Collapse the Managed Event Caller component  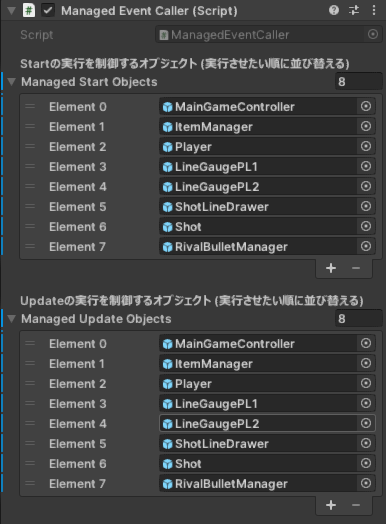(x=11, y=11)
